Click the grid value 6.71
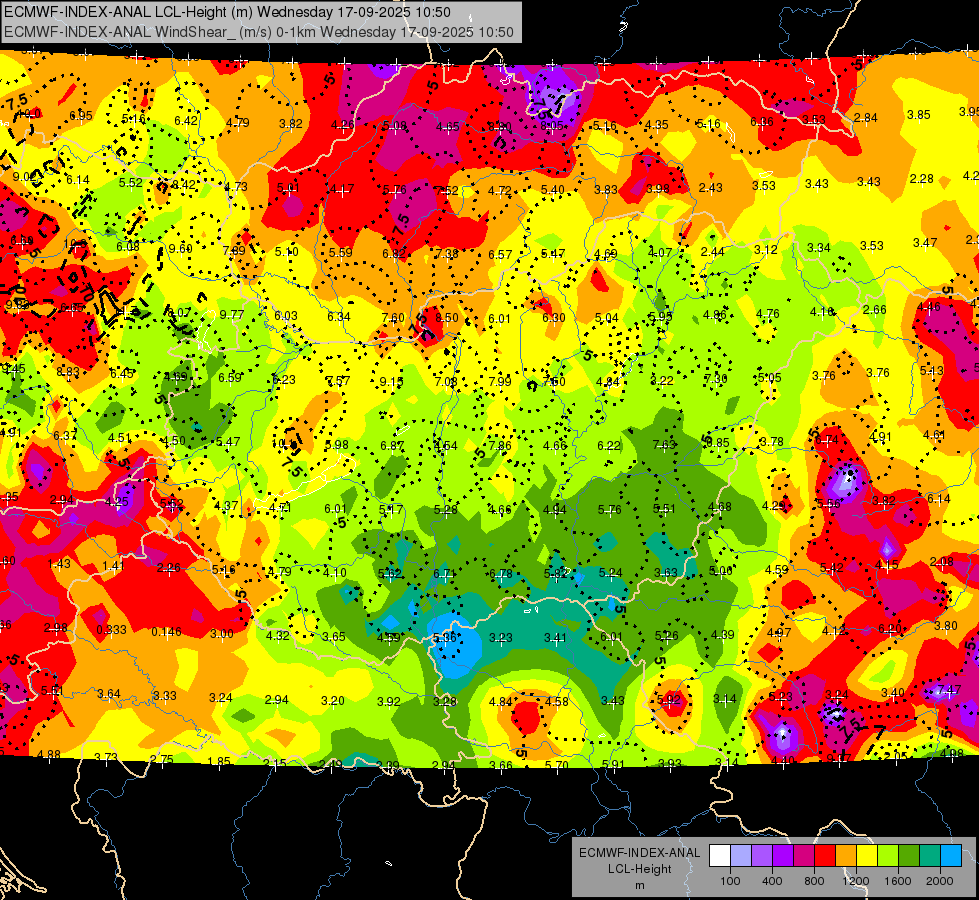The image size is (979, 900). point(445,573)
